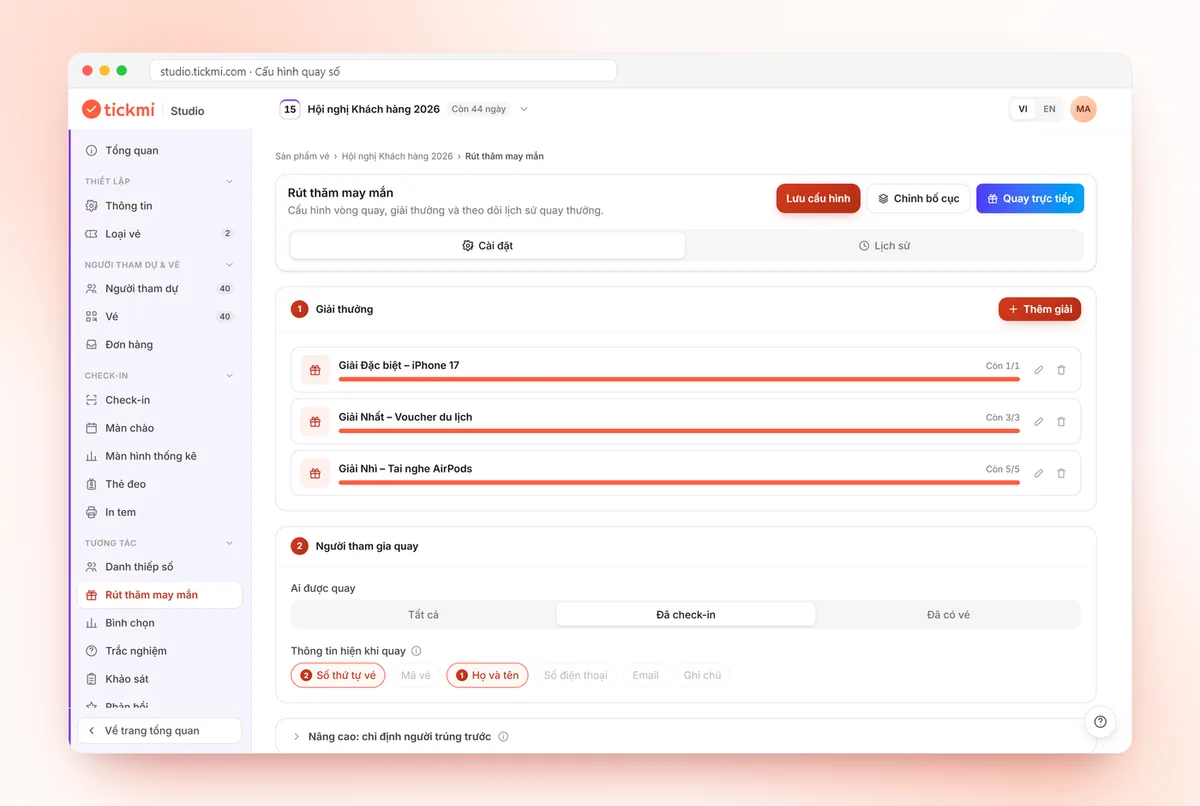Click the info icon beside Thông tin hiện khi quay
Viewport: 1200px width, 806px height.
tap(416, 651)
